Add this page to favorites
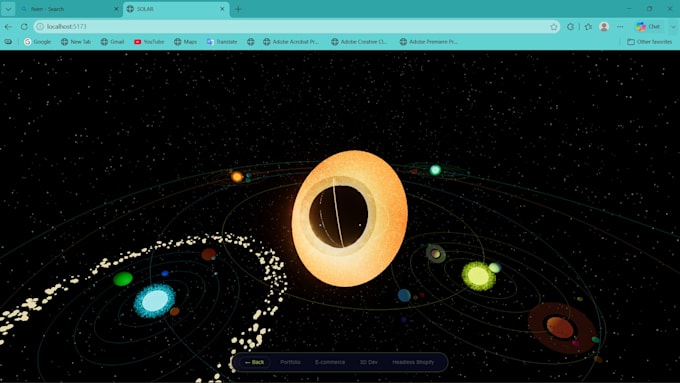This screenshot has width=680, height=383. [554, 27]
